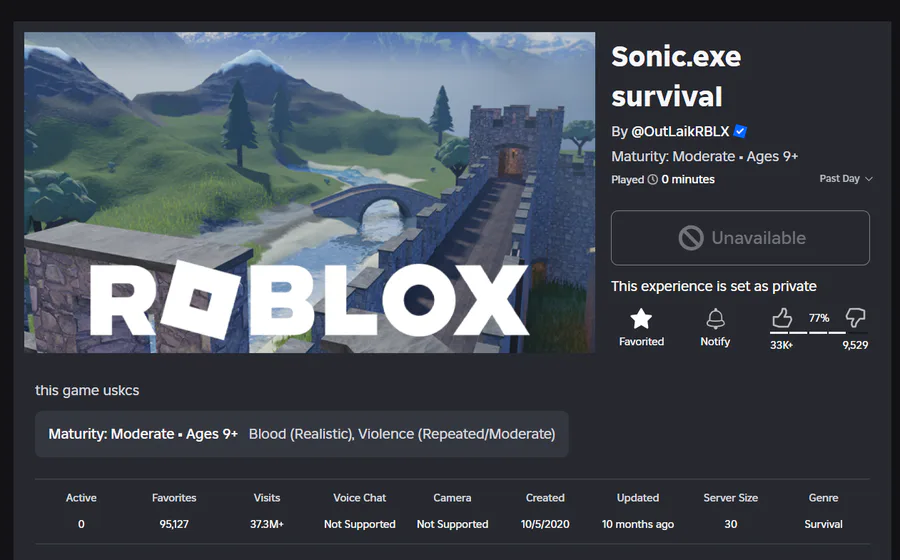Screen dimensions: 900x560
Task: Click the 'this game uskcs' description
Action: pyautogui.click(x=87, y=390)
